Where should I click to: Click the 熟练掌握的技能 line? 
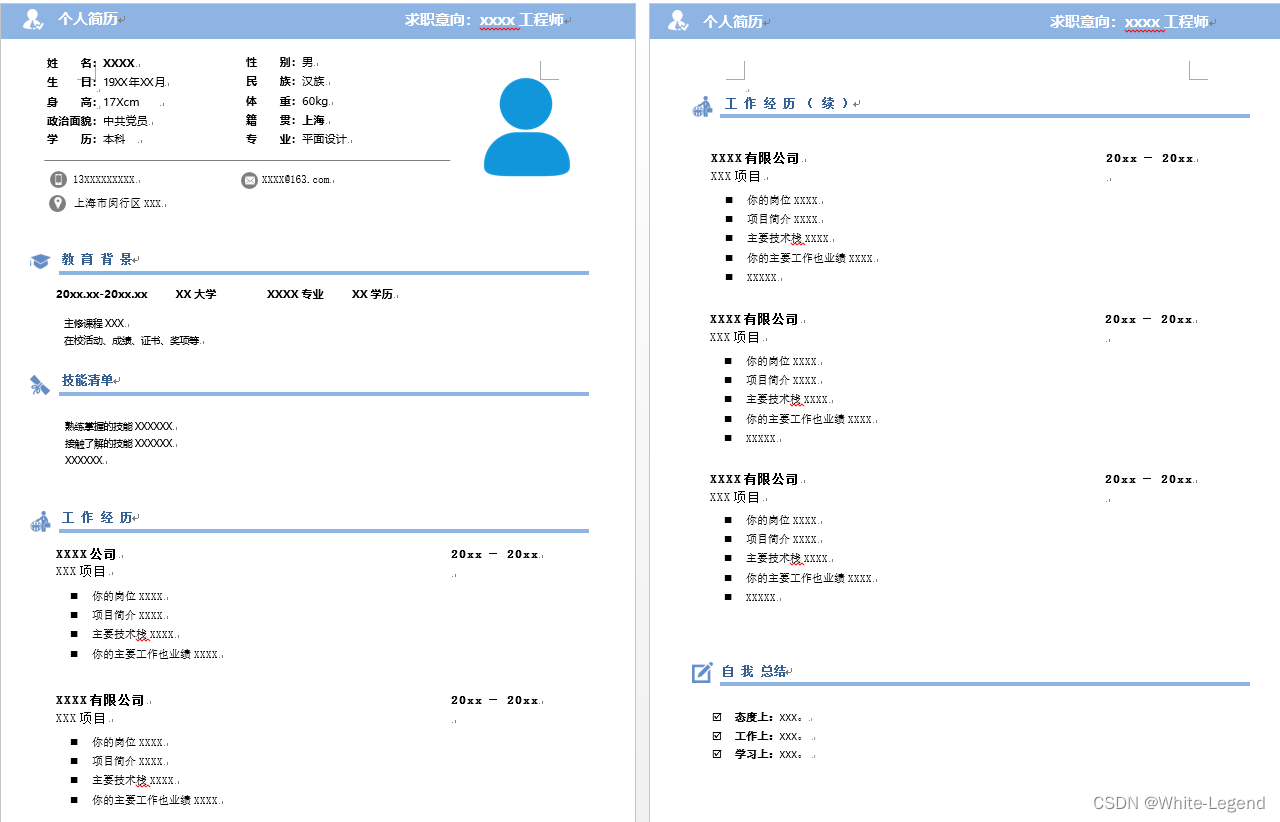click(119, 426)
